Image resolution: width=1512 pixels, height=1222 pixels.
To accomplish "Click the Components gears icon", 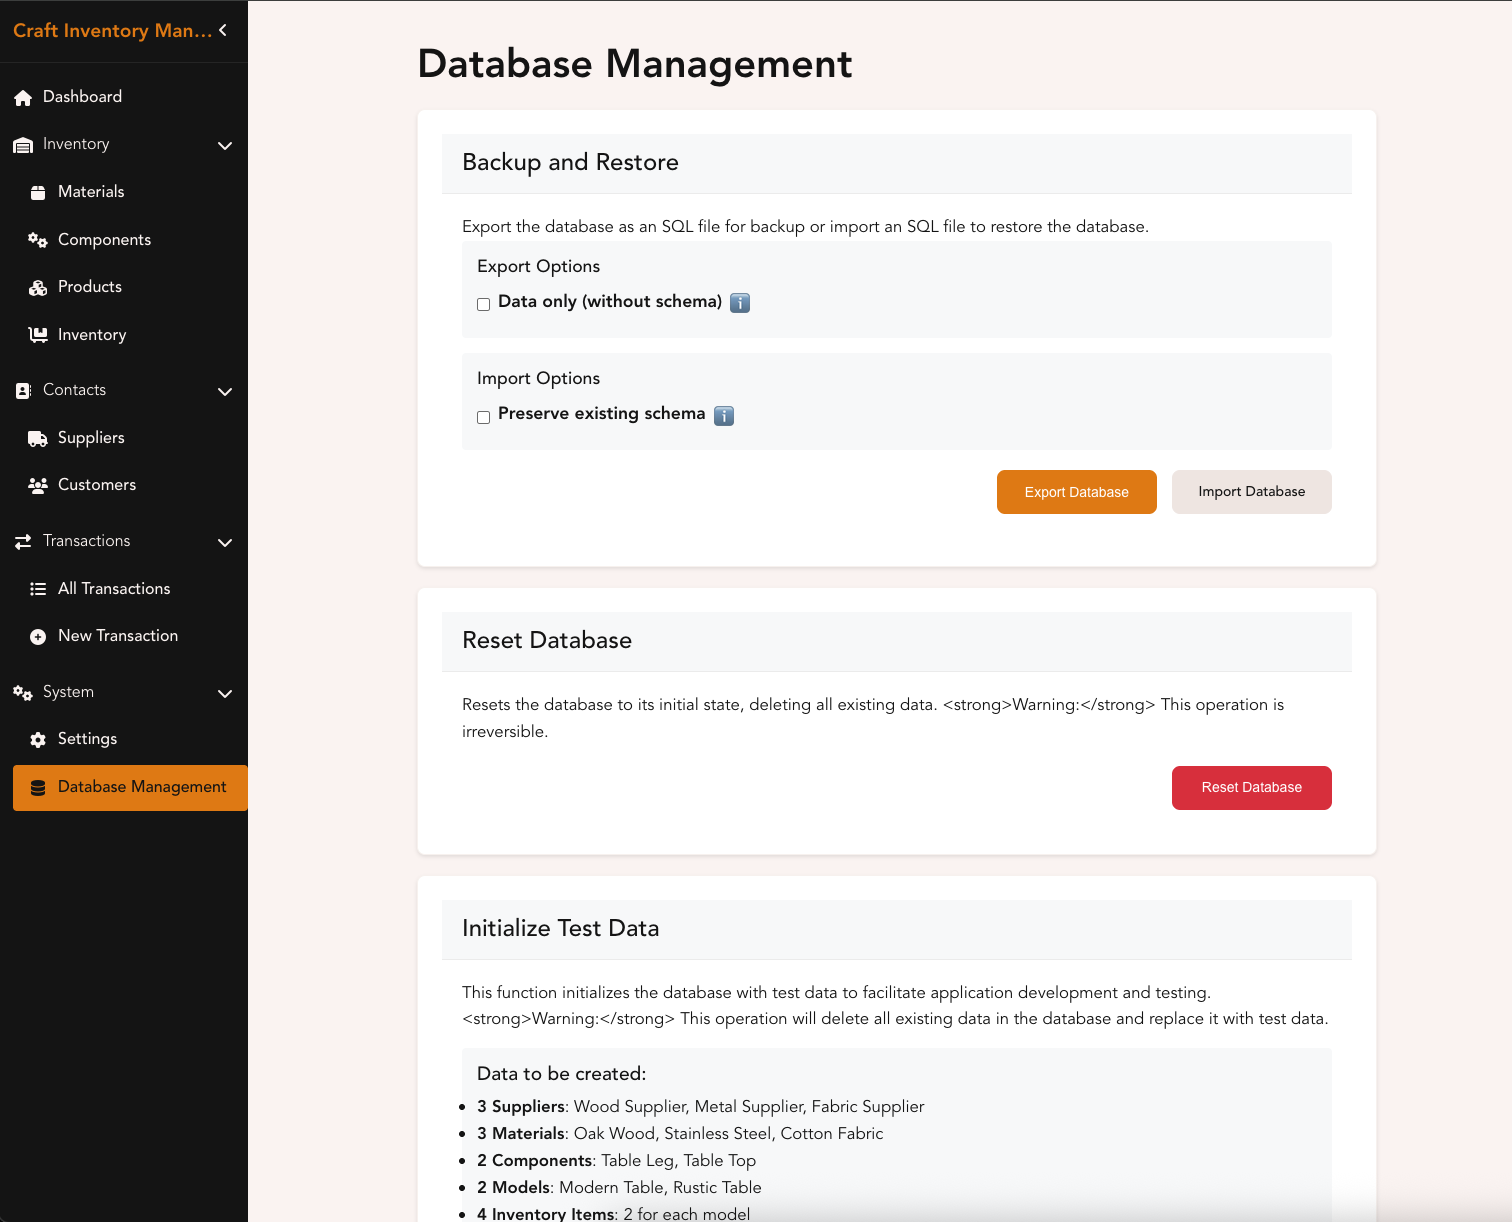I will pos(38,240).
